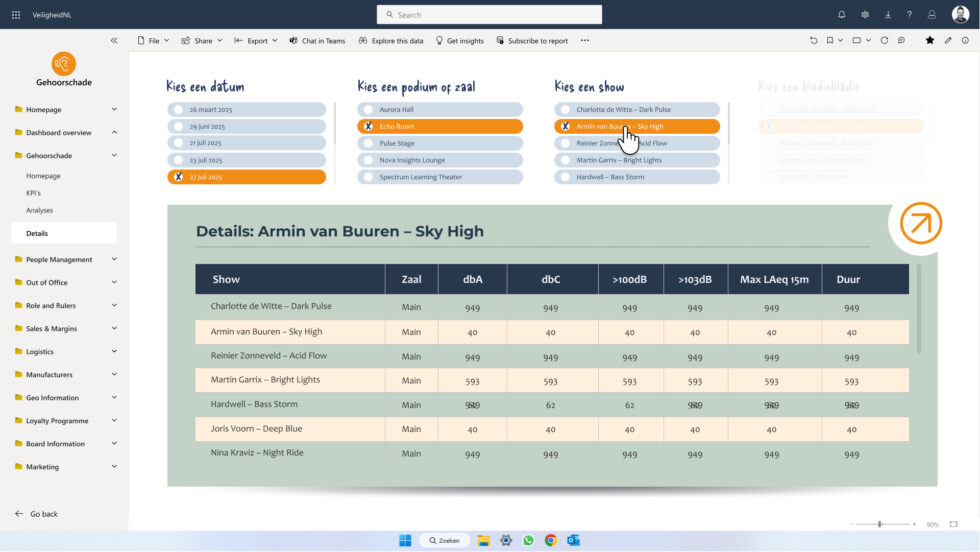
Task: Click the orange arrow navigation icon
Action: click(920, 224)
